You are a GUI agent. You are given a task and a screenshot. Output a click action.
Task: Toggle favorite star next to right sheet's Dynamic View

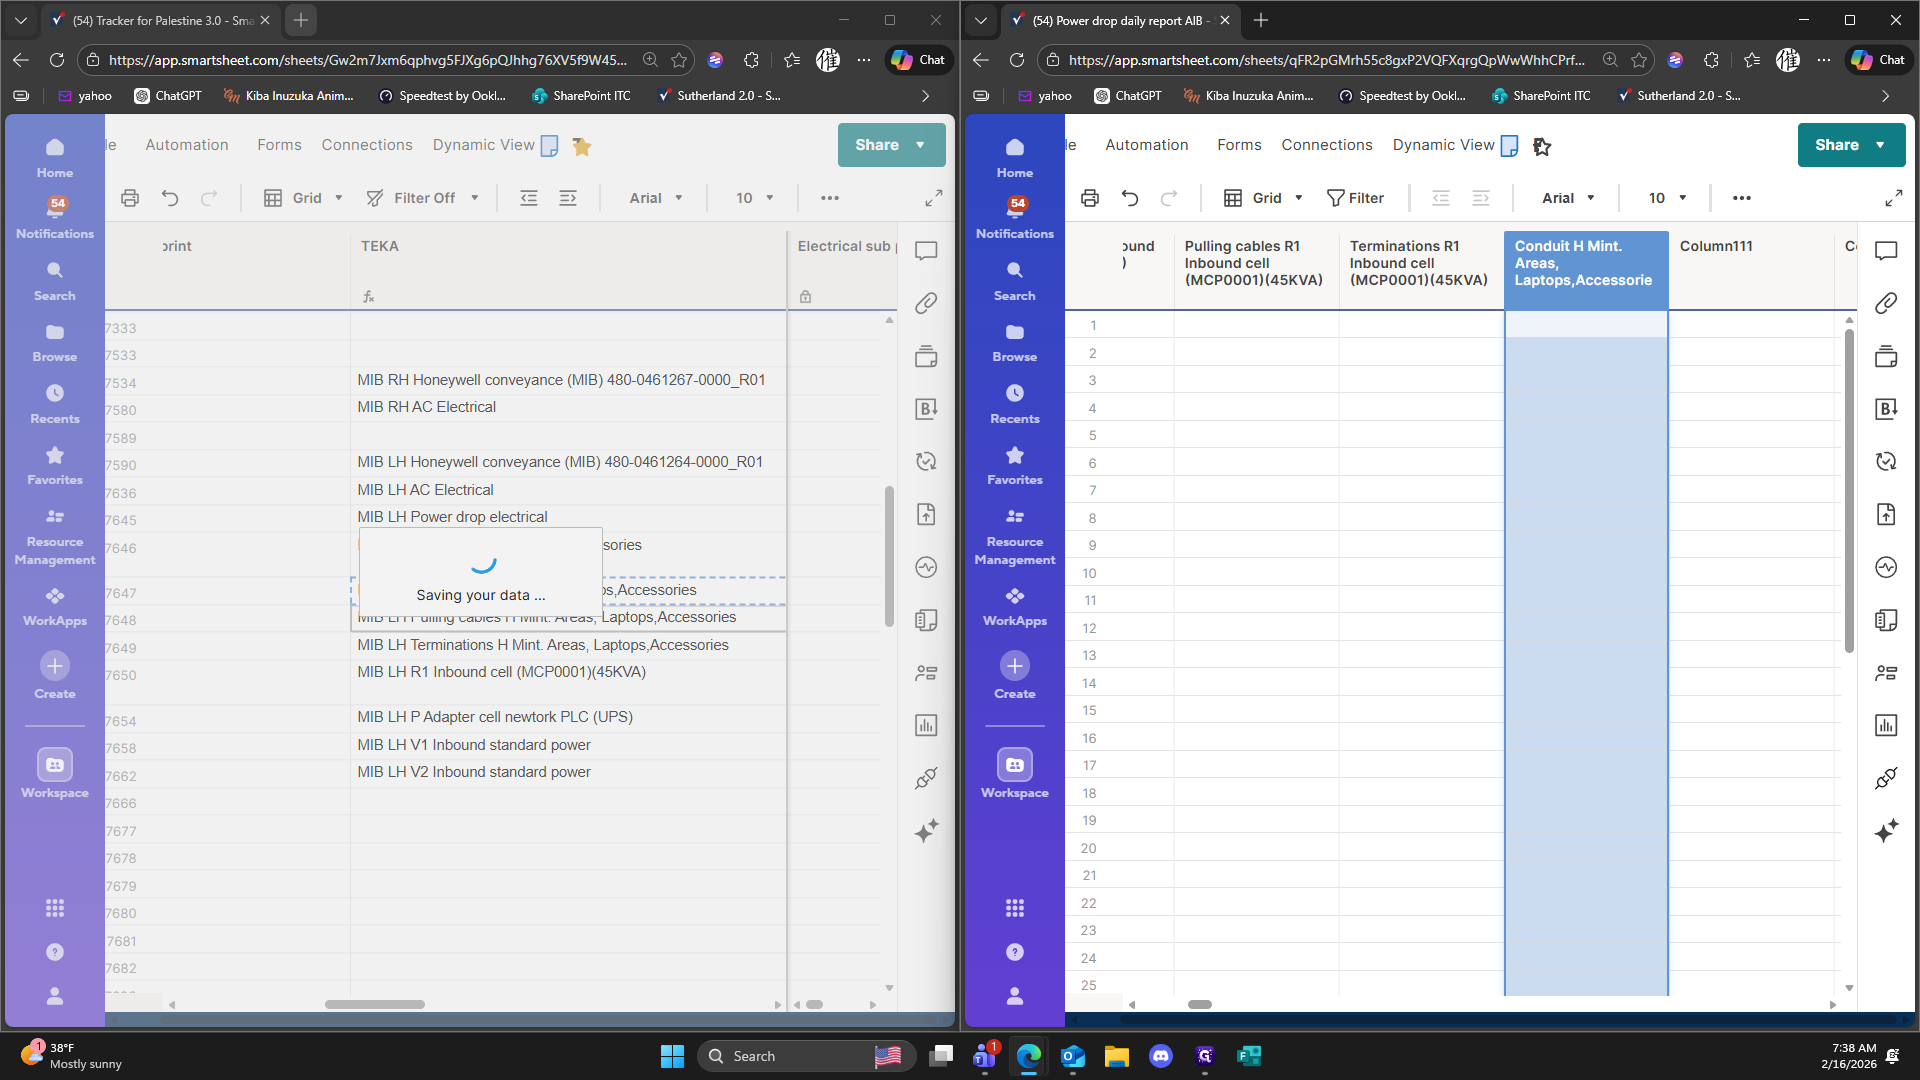coord(1542,146)
